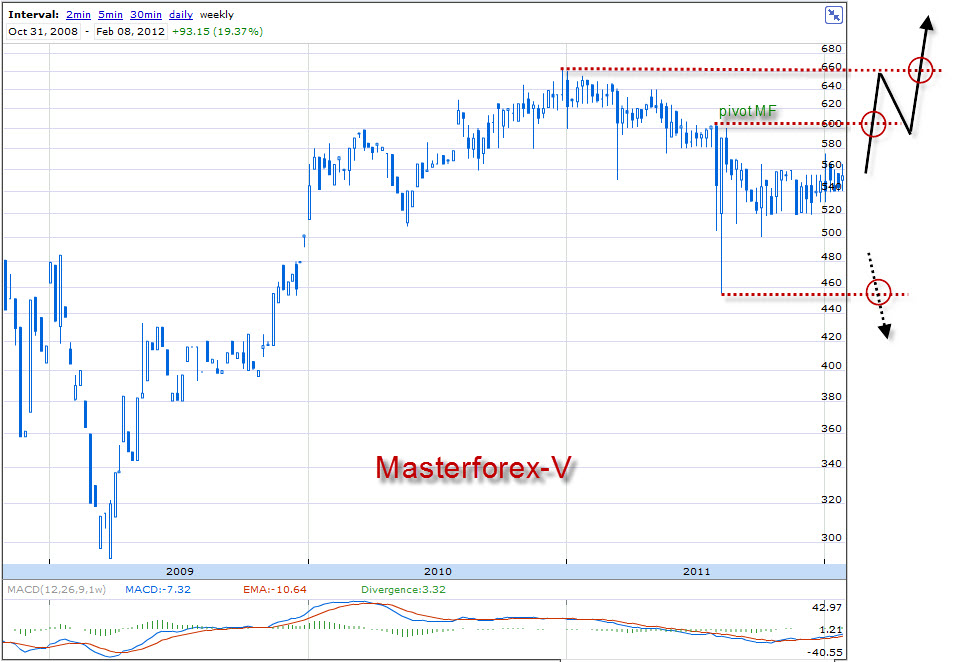Click the green pivot MF annotation
Screen dimensions: 966x662
pyautogui.click(x=747, y=111)
